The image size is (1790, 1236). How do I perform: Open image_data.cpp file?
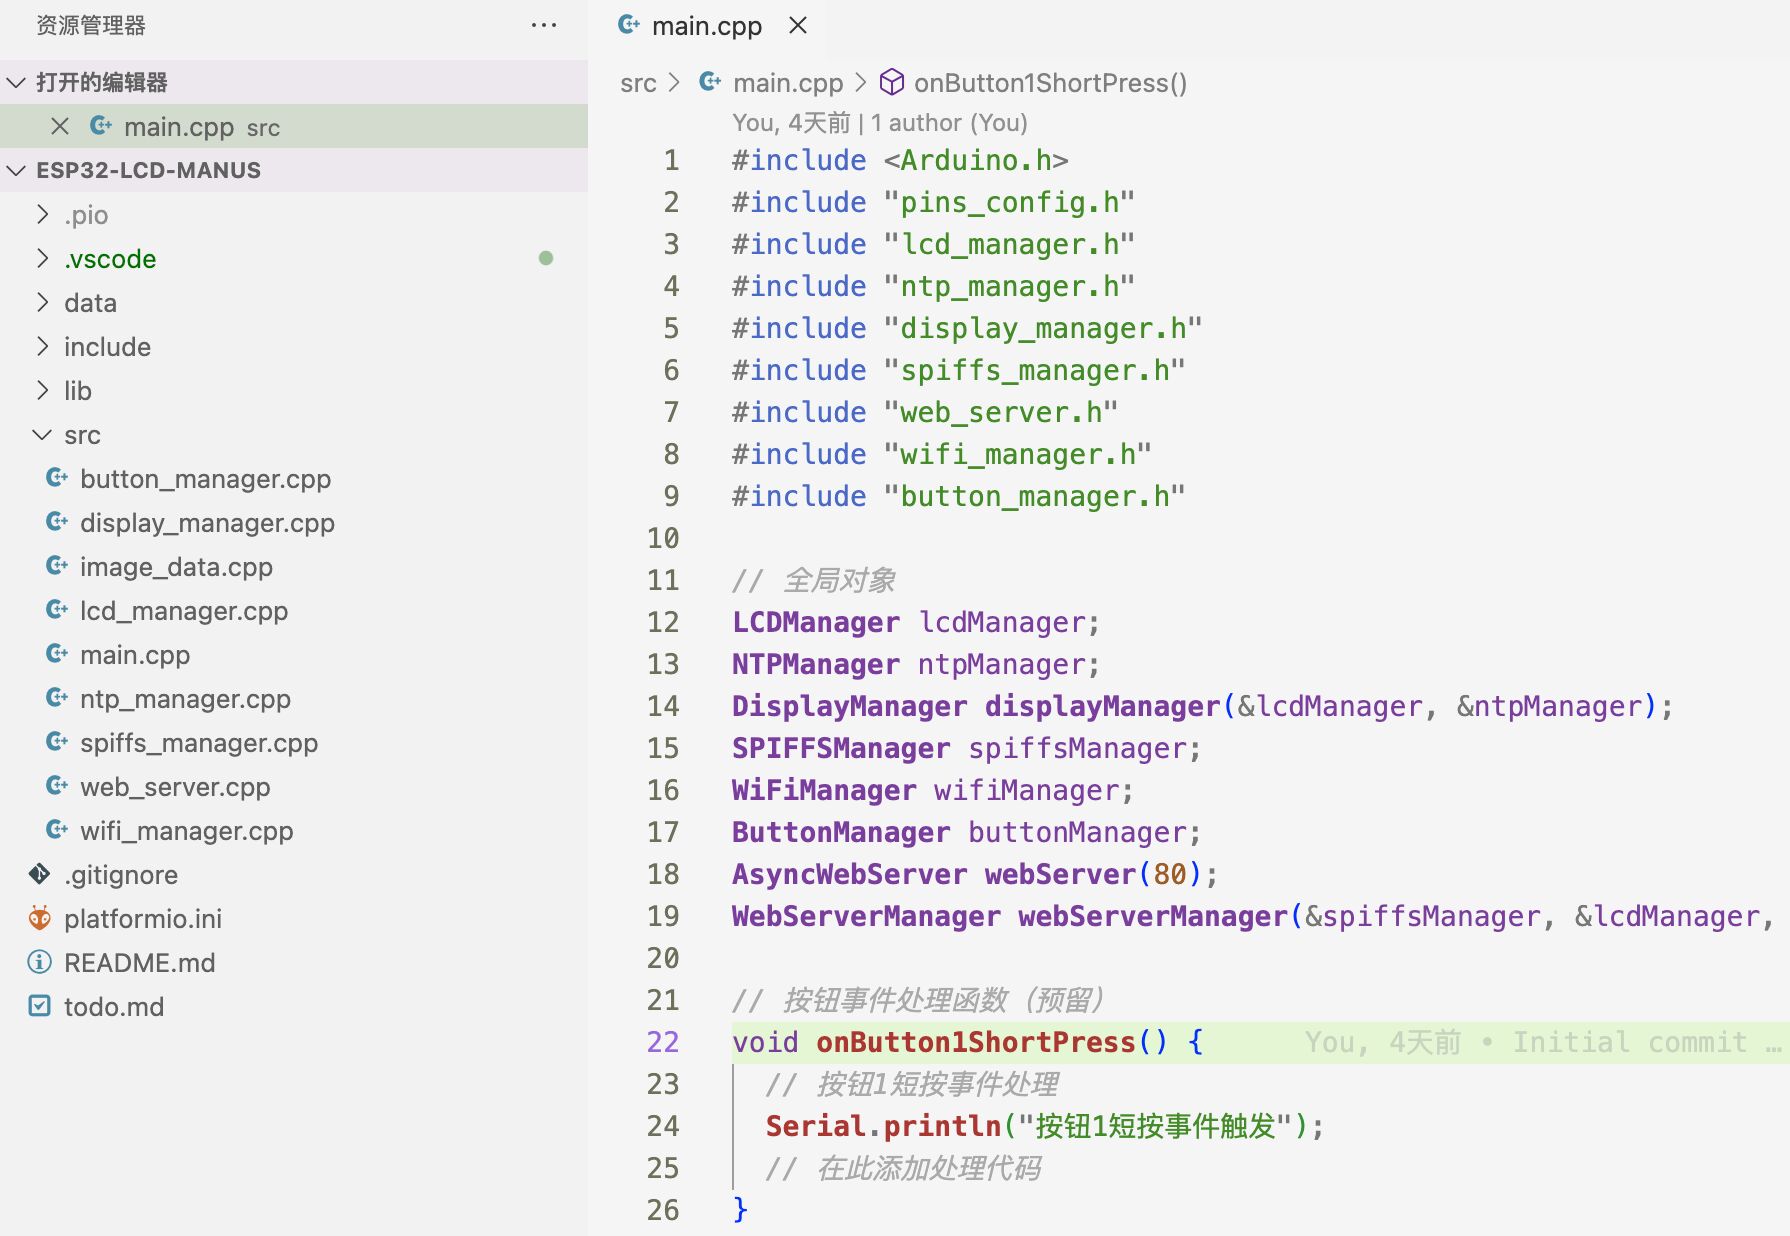point(176,567)
